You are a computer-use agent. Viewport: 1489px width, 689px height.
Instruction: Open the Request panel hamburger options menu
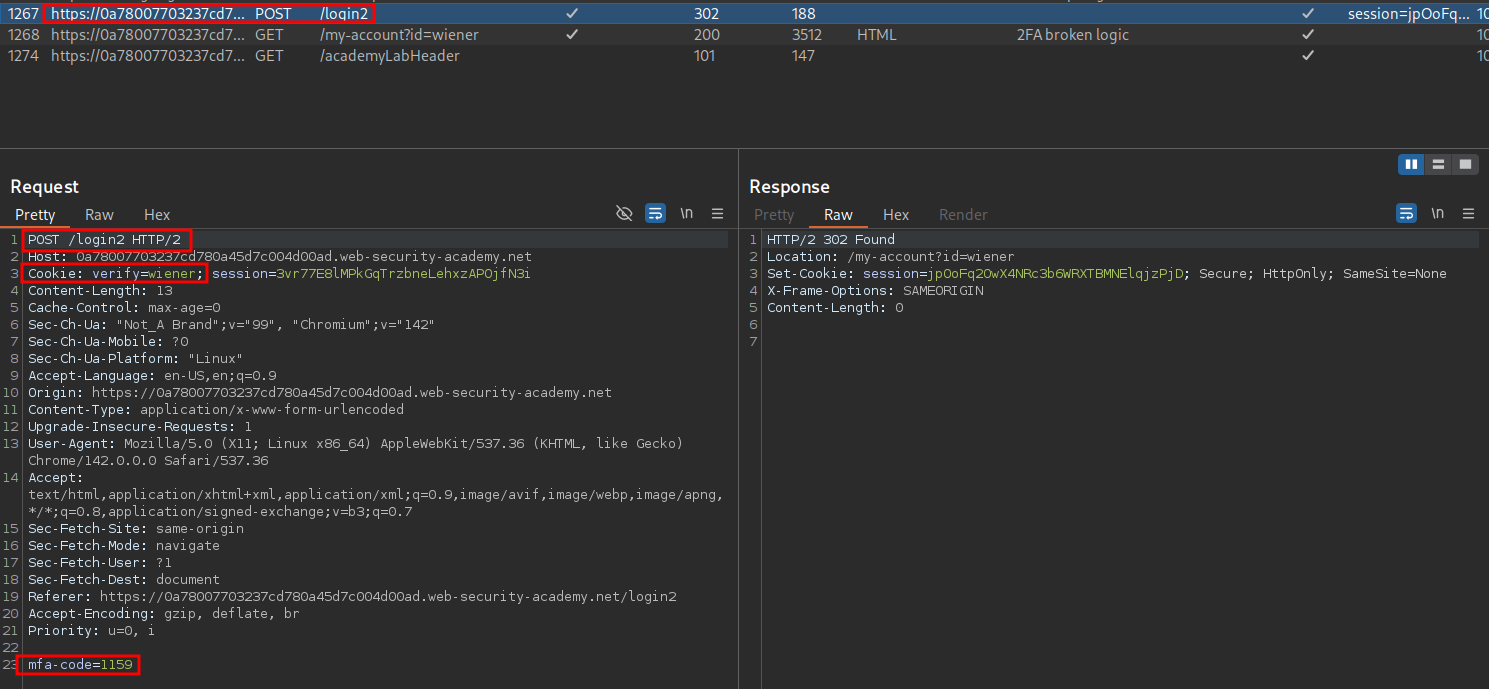click(x=717, y=213)
